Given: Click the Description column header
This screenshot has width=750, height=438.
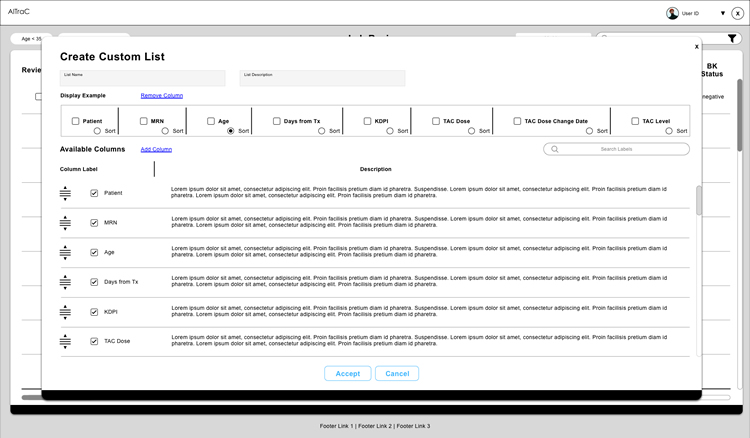Looking at the screenshot, I should pyautogui.click(x=375, y=169).
